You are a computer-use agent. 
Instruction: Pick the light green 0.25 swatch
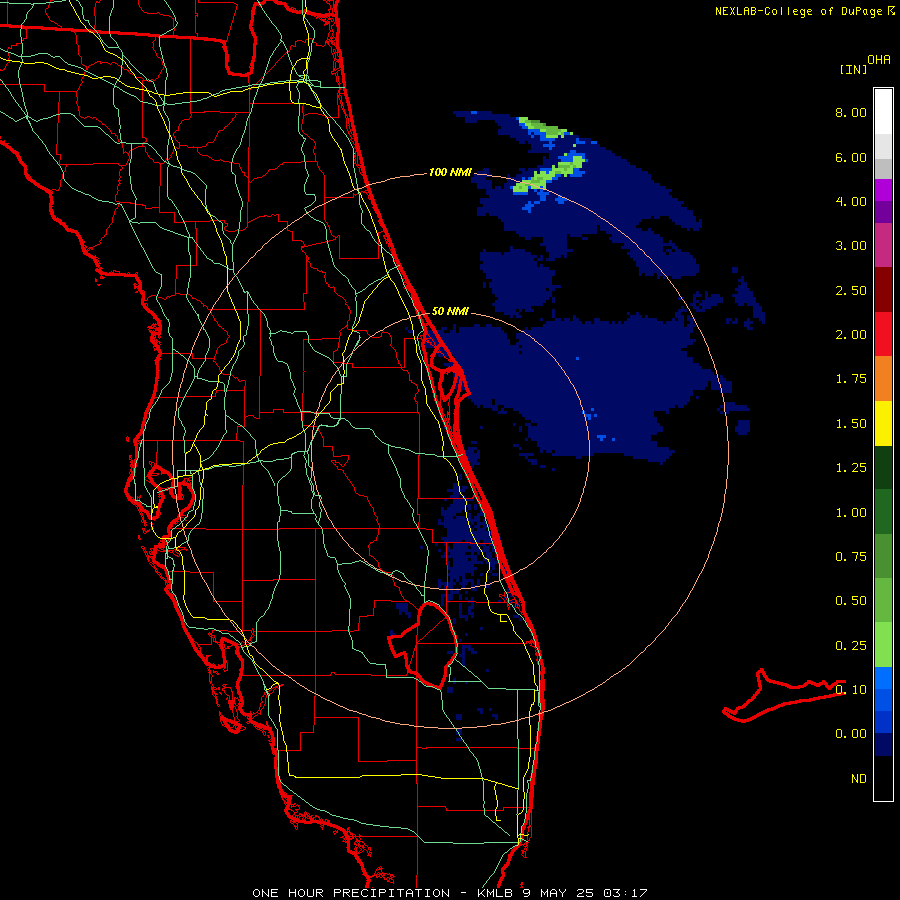click(883, 645)
